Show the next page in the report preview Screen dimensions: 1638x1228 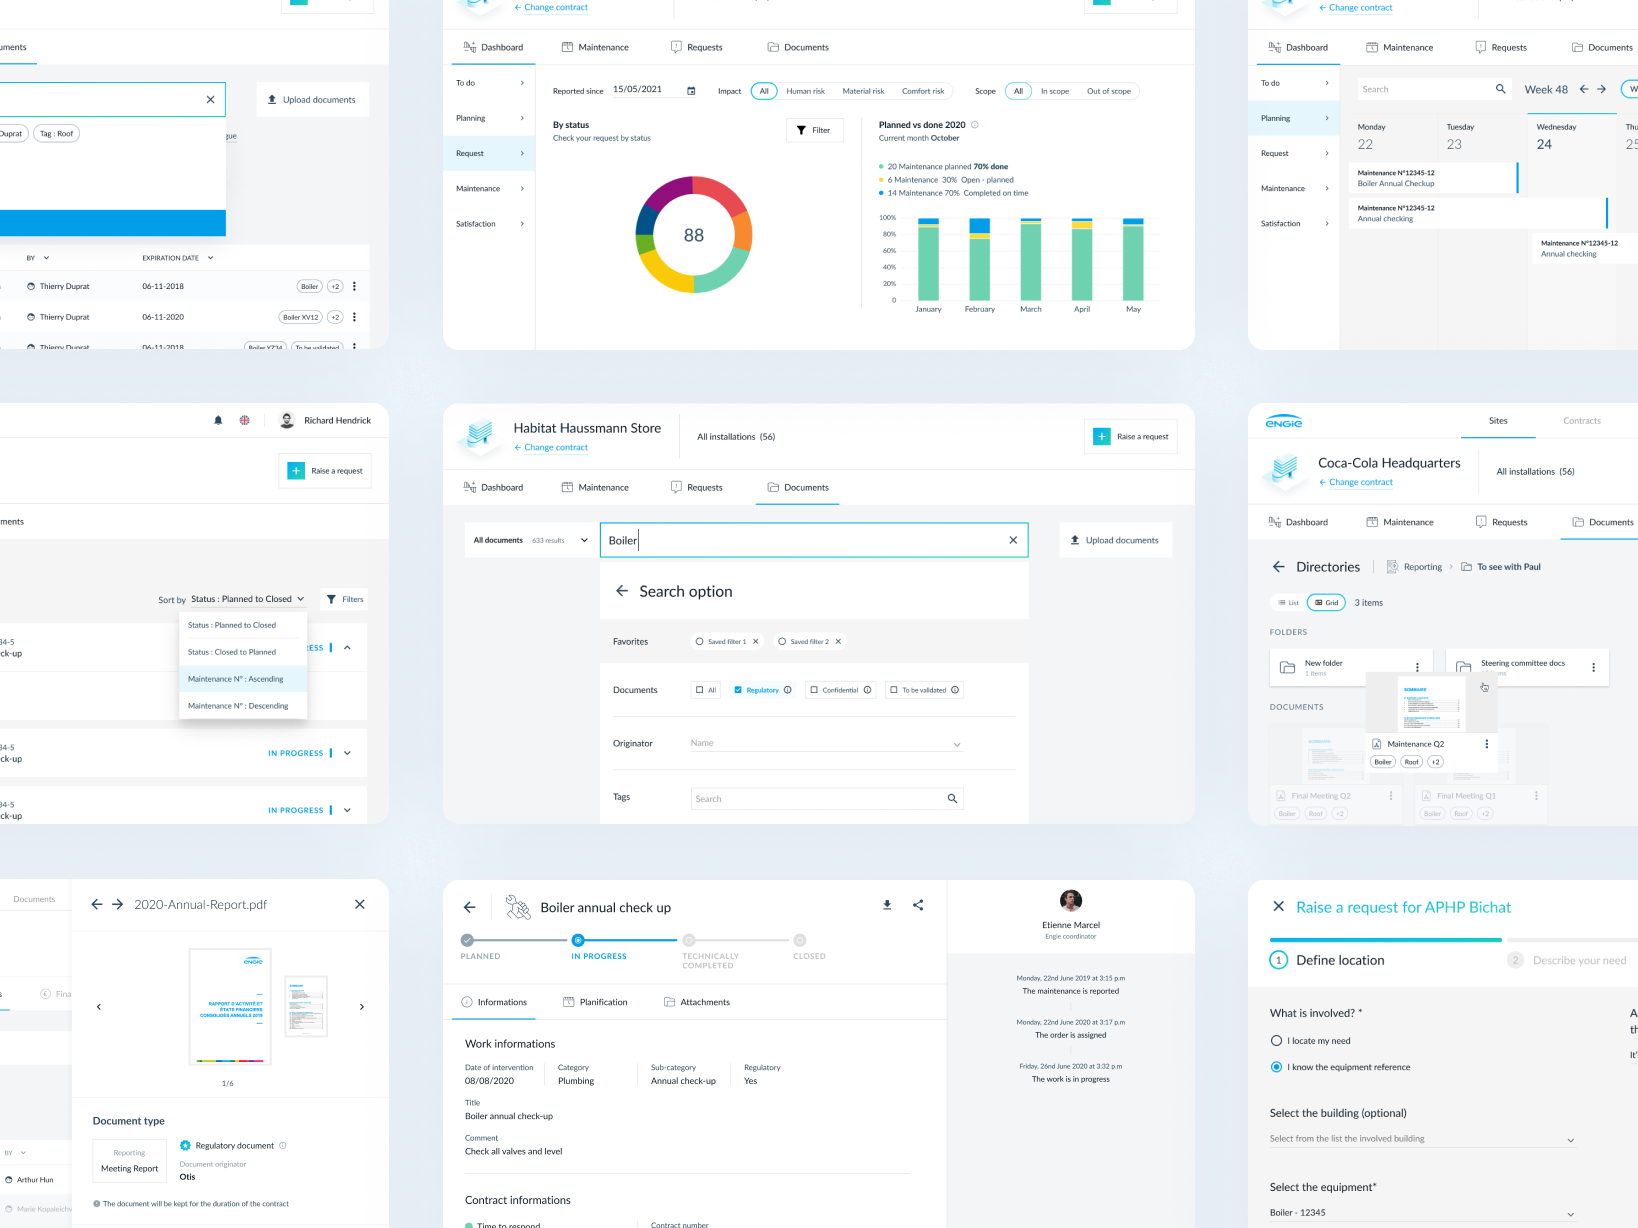tap(362, 1007)
